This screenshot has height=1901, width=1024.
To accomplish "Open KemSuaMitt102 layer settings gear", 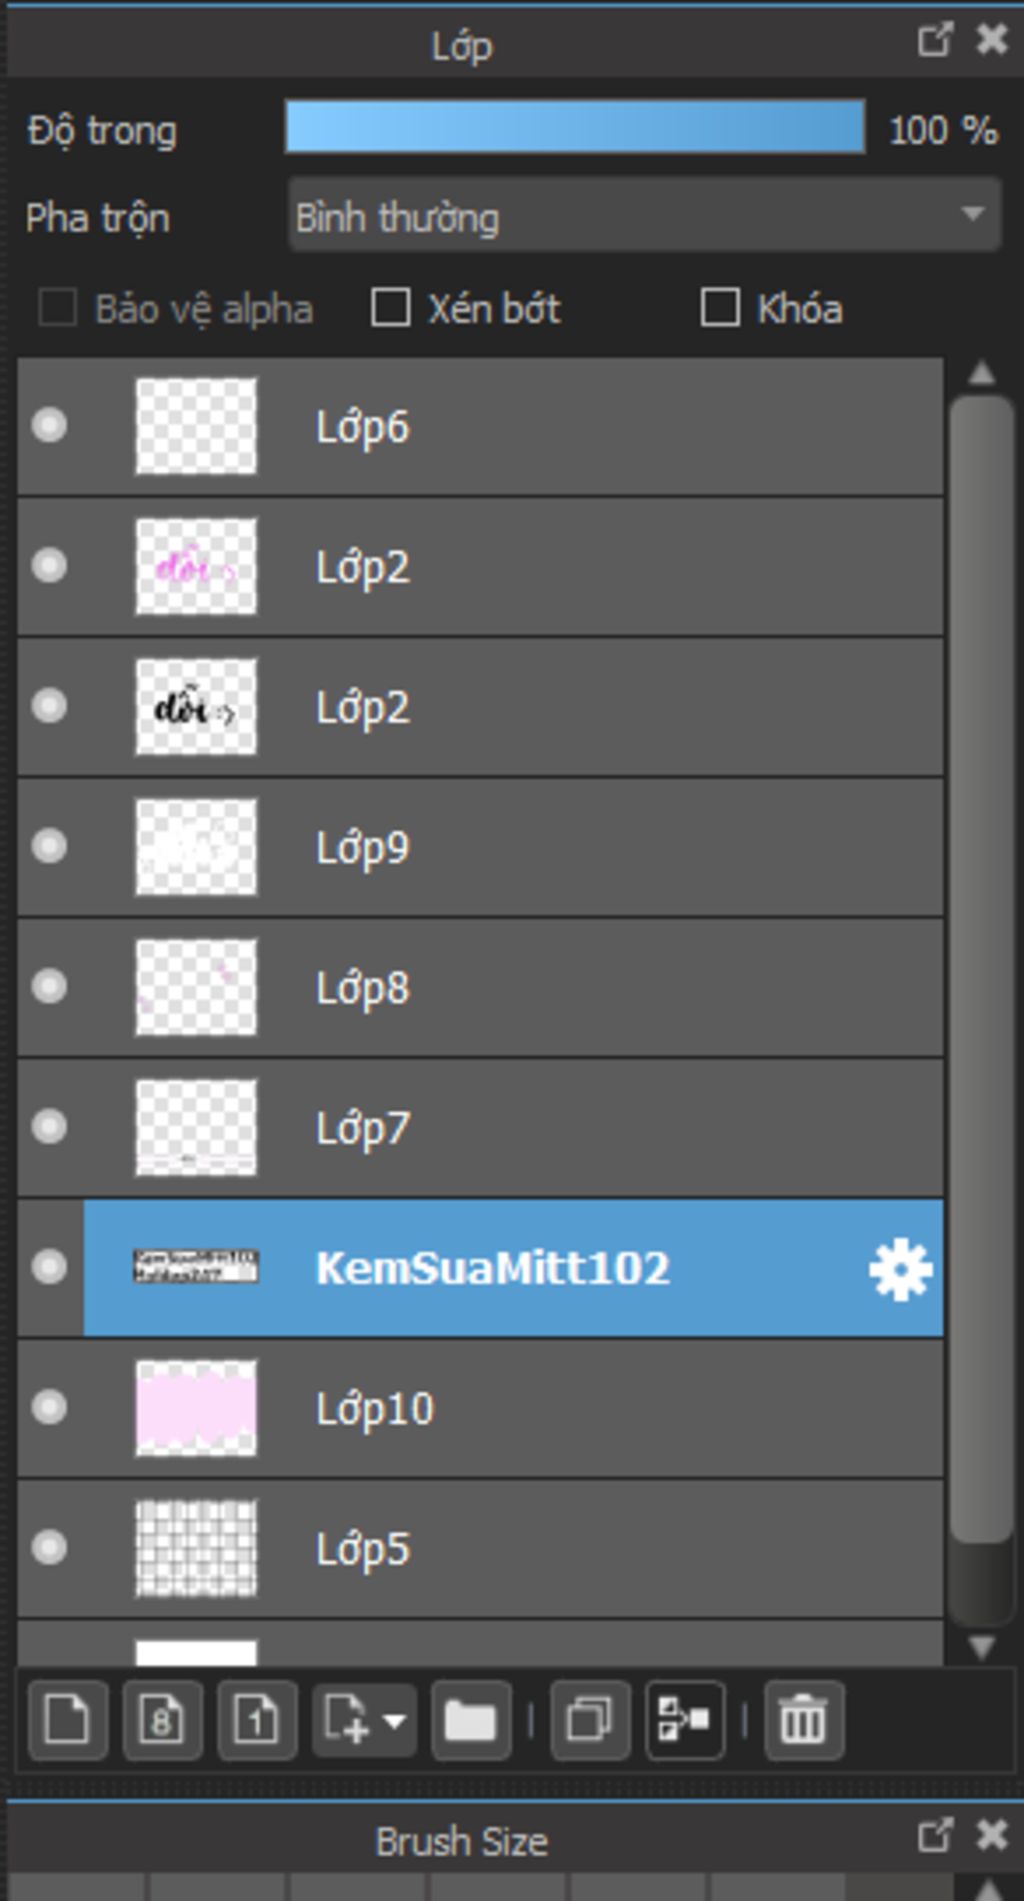I will pos(900,1269).
